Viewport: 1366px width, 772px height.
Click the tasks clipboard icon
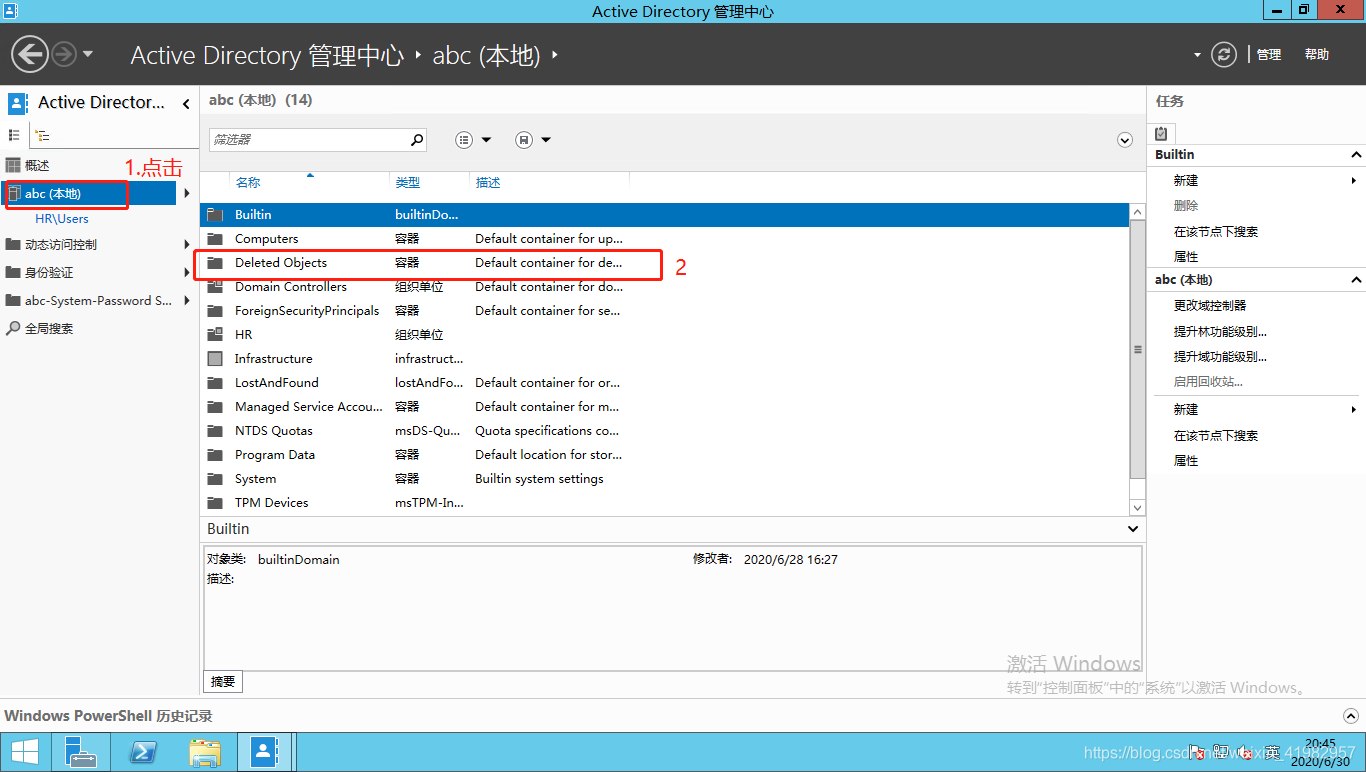pos(1161,133)
